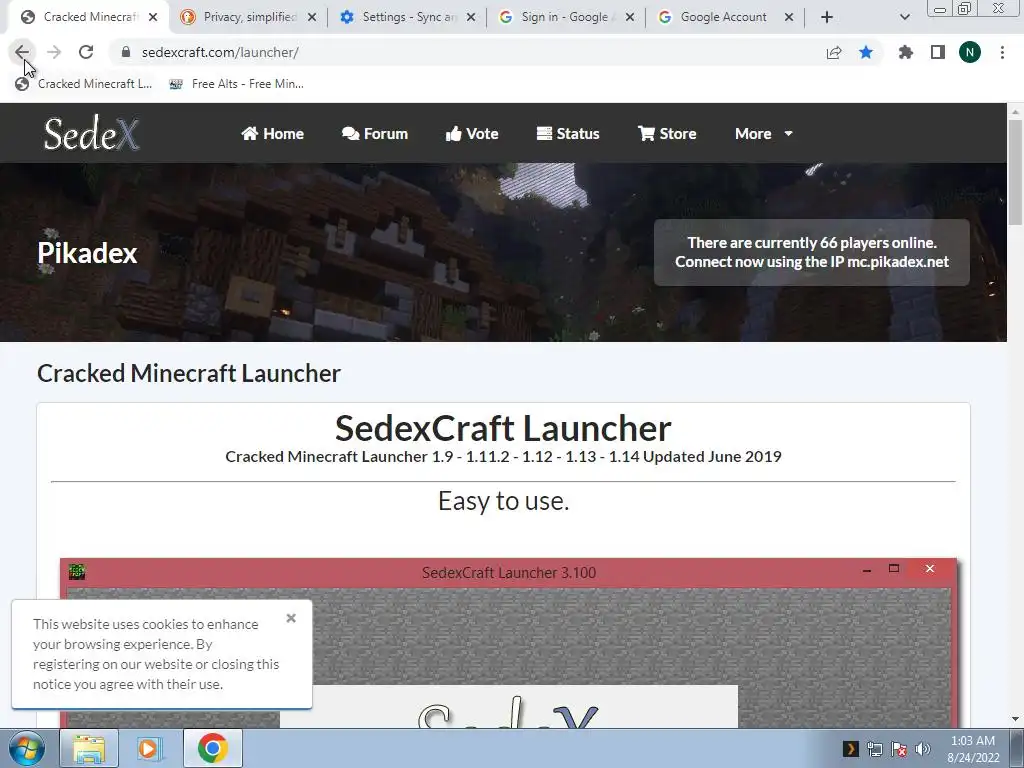Reload the page with the refresh icon
Screen dimensions: 1024x768
[x=86, y=52]
